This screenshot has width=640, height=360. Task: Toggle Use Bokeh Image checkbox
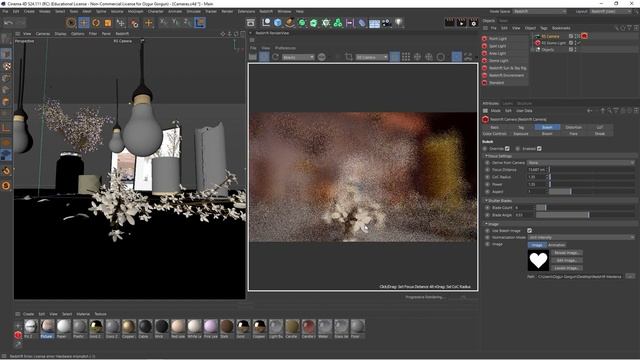coord(529,231)
